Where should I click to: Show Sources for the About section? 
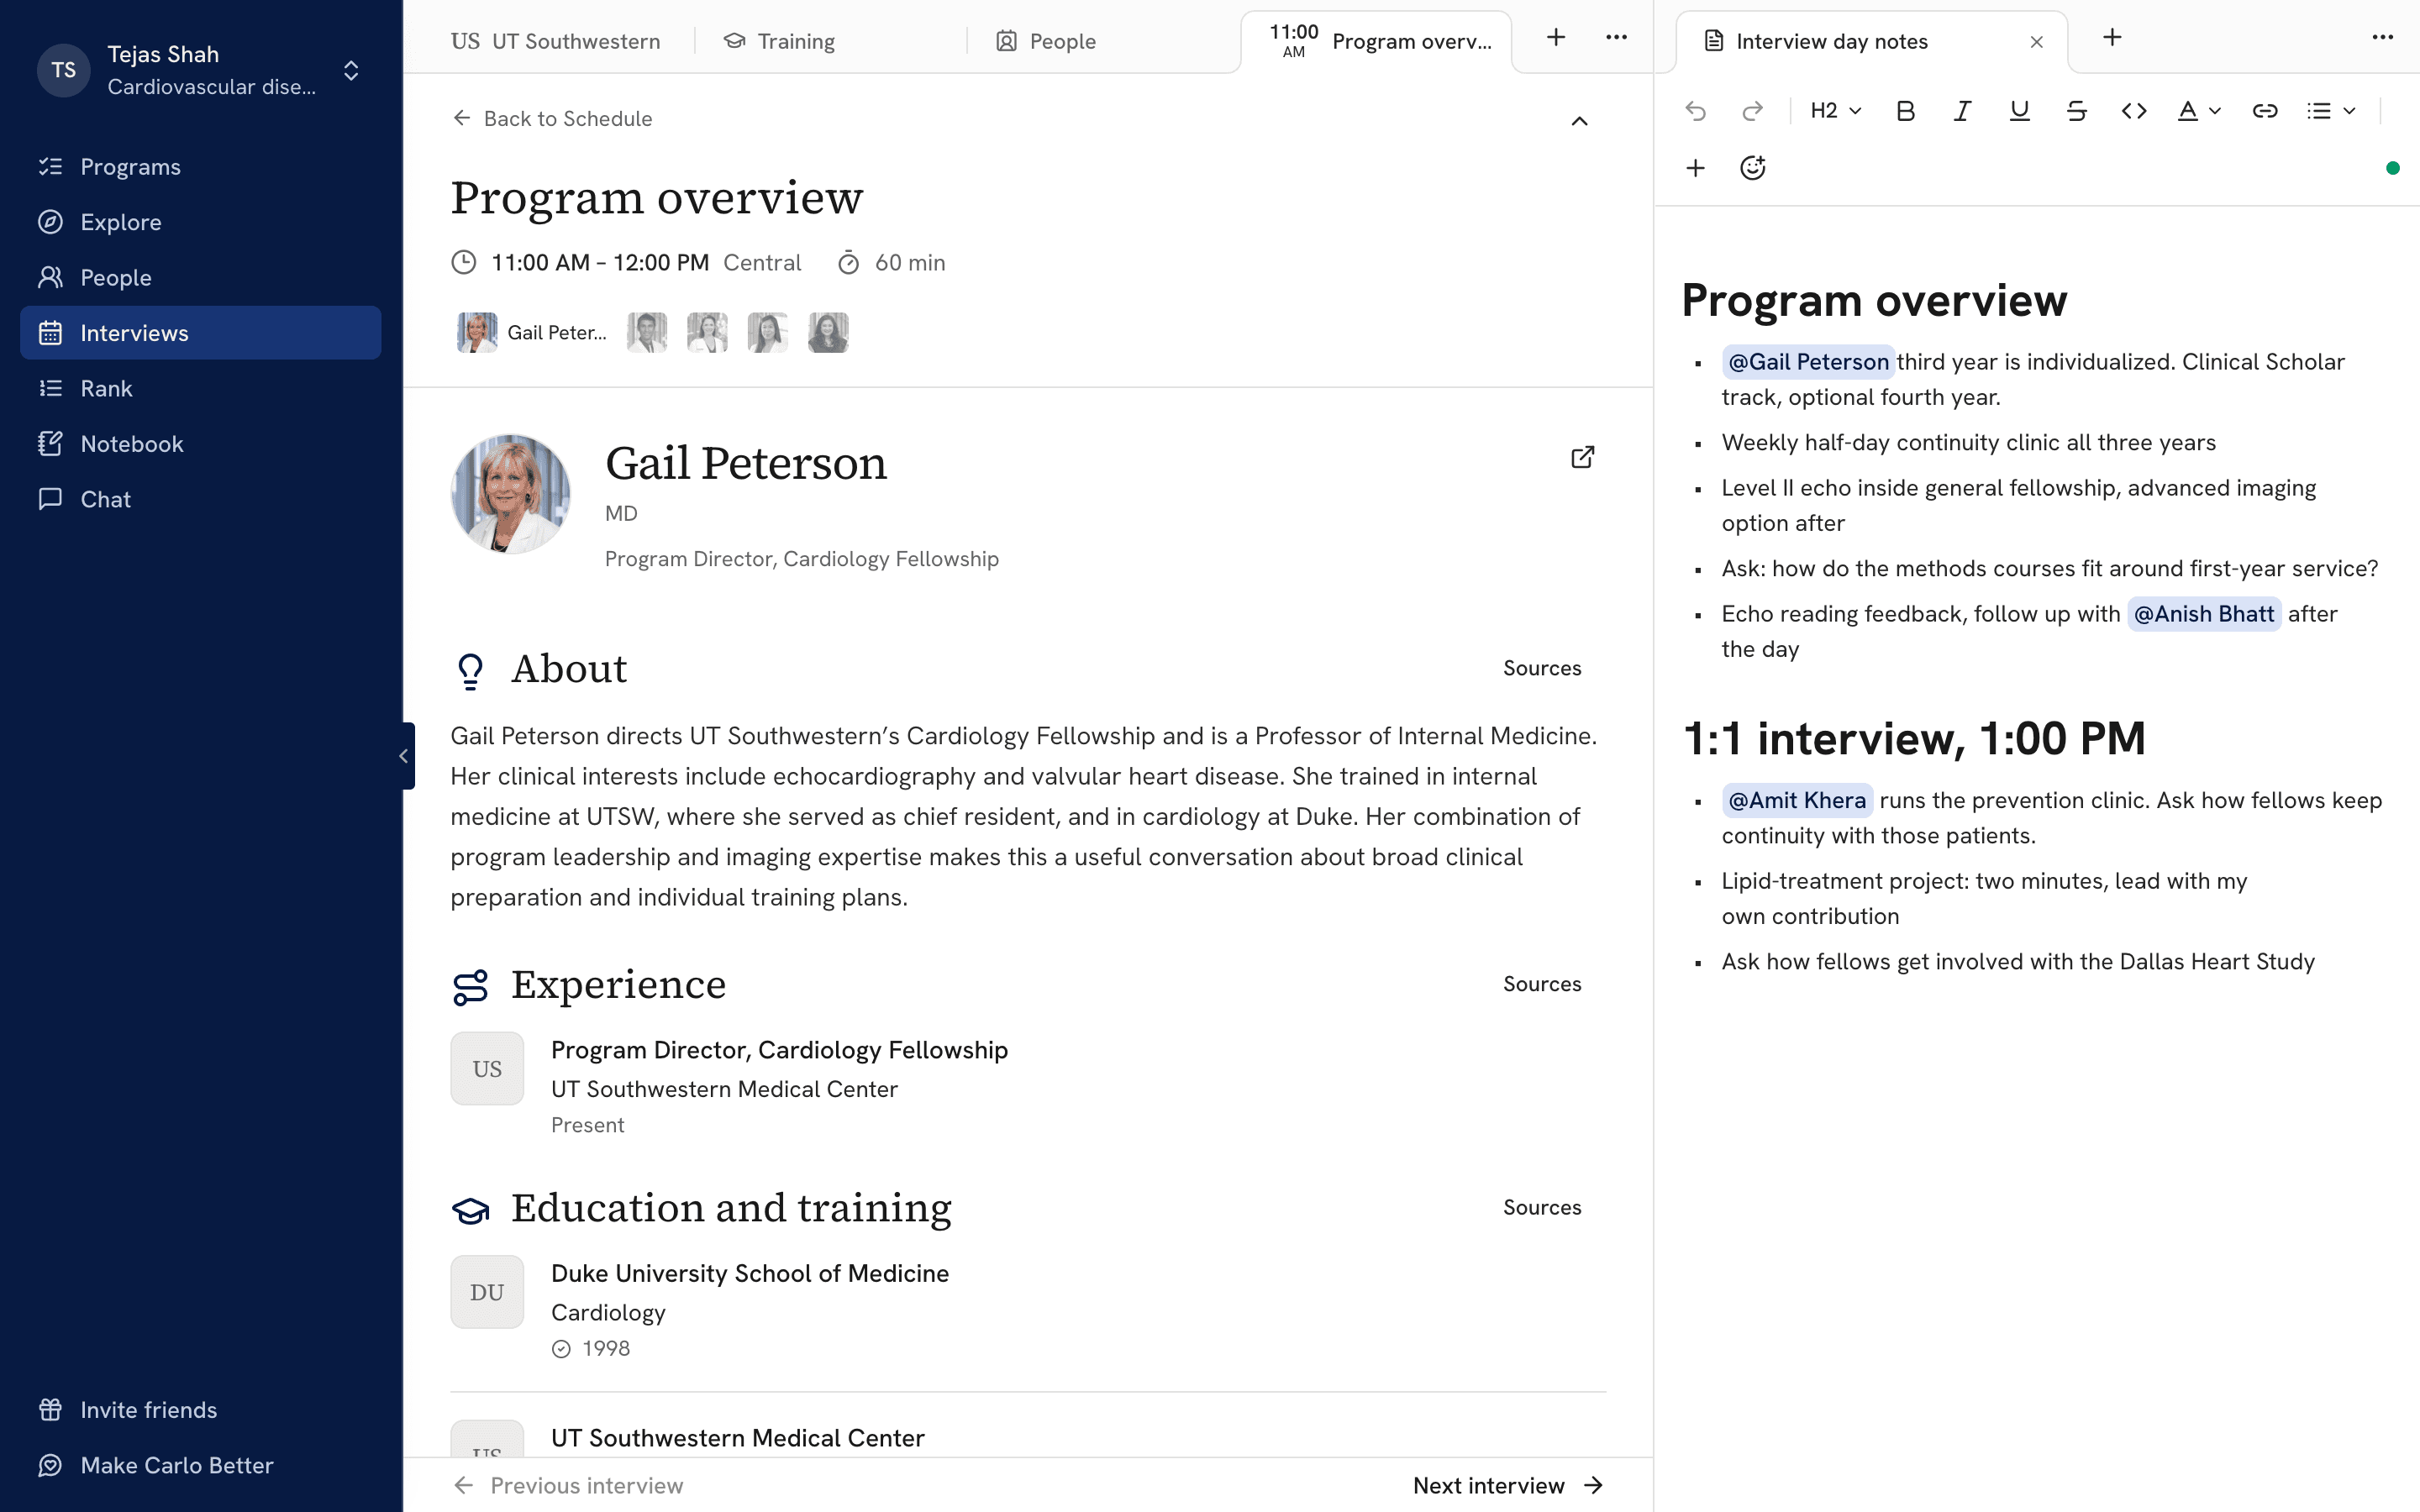[x=1542, y=668]
